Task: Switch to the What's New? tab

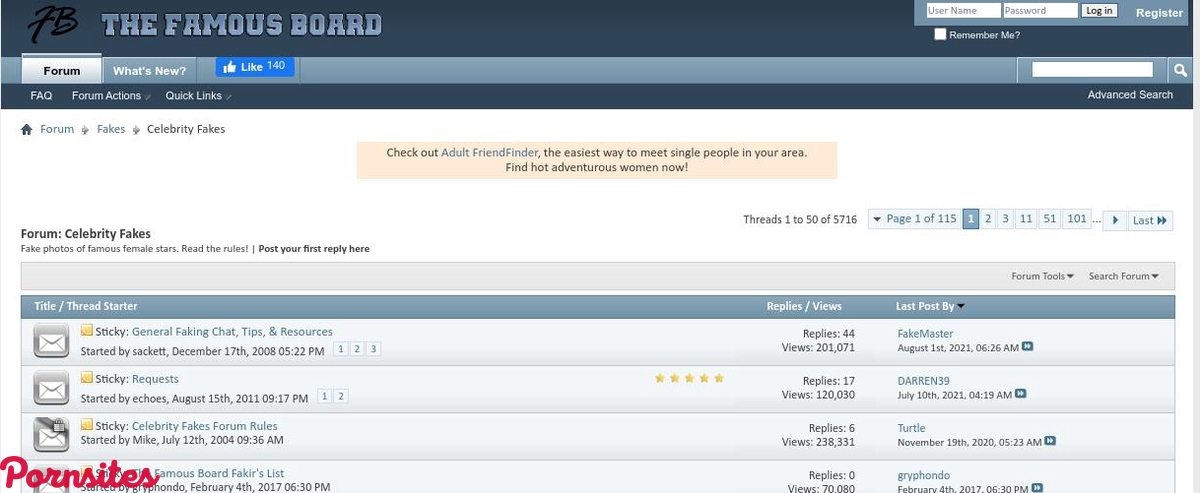Action: pyautogui.click(x=149, y=71)
